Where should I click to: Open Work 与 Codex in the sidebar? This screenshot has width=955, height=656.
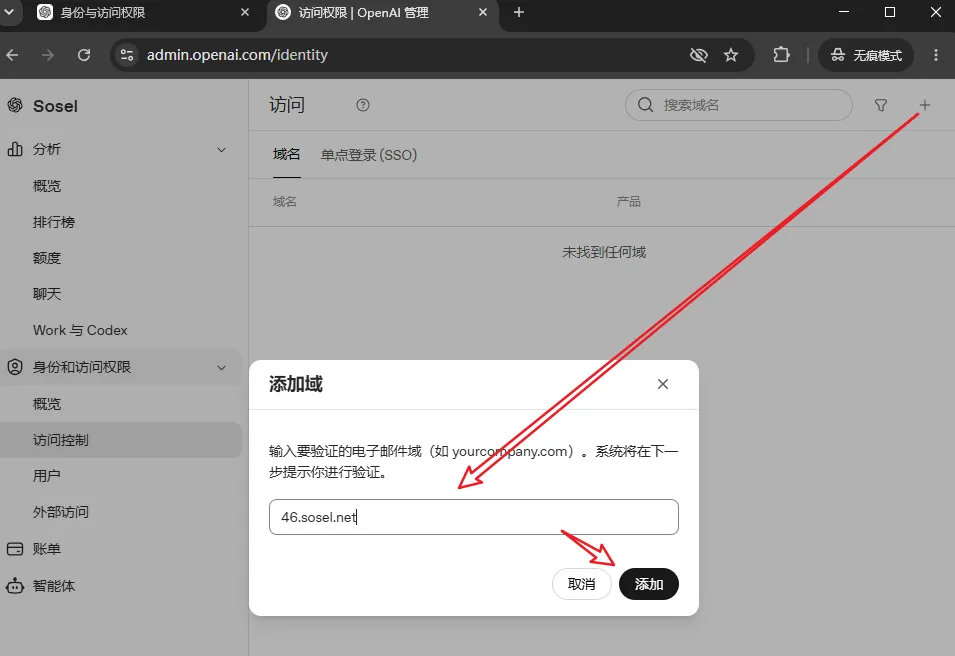click(x=80, y=330)
